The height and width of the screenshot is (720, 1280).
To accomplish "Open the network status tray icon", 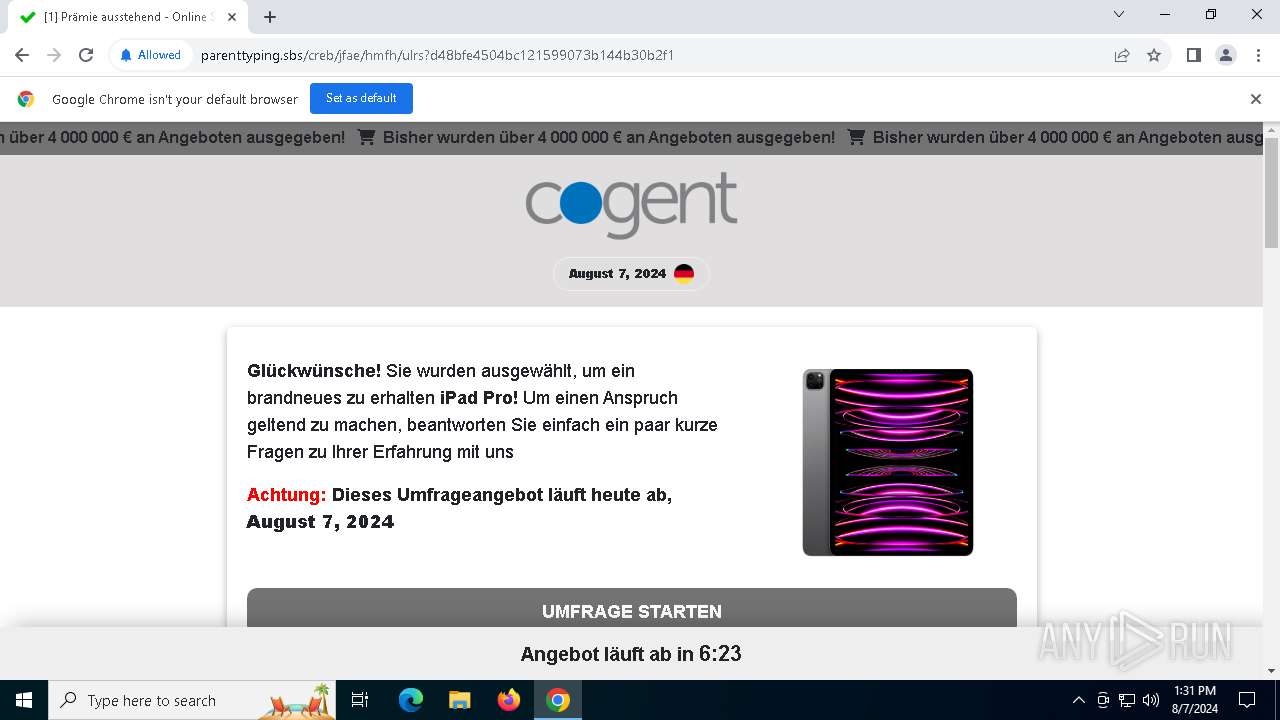I will pyautogui.click(x=1127, y=700).
